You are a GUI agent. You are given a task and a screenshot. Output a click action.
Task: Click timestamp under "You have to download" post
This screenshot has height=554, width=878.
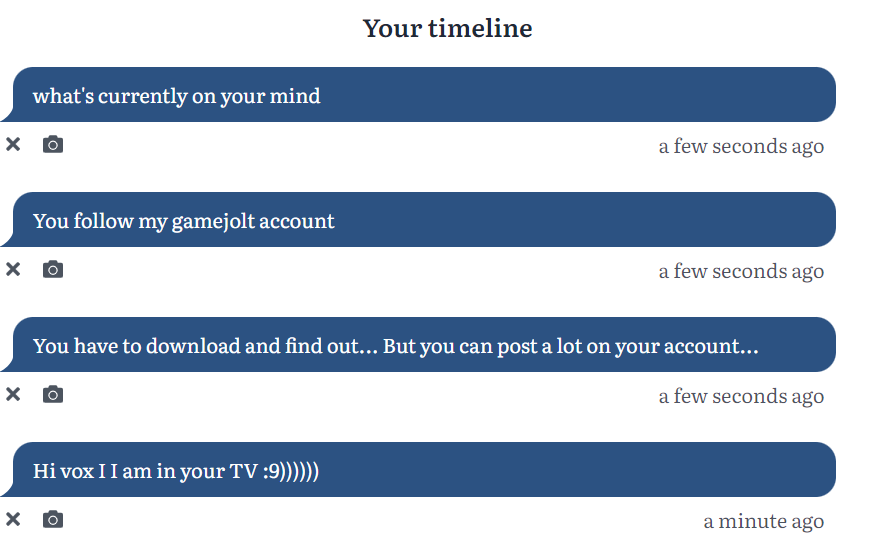tap(741, 397)
